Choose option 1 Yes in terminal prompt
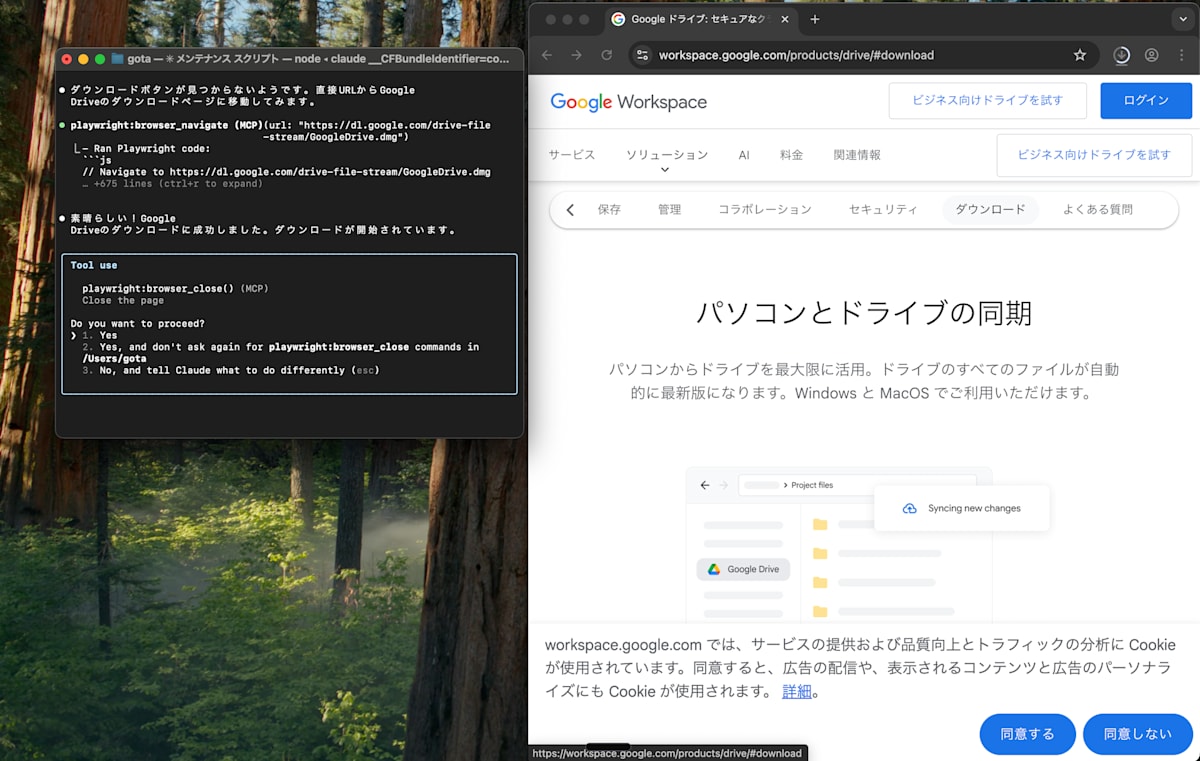This screenshot has width=1200, height=761. (x=100, y=336)
